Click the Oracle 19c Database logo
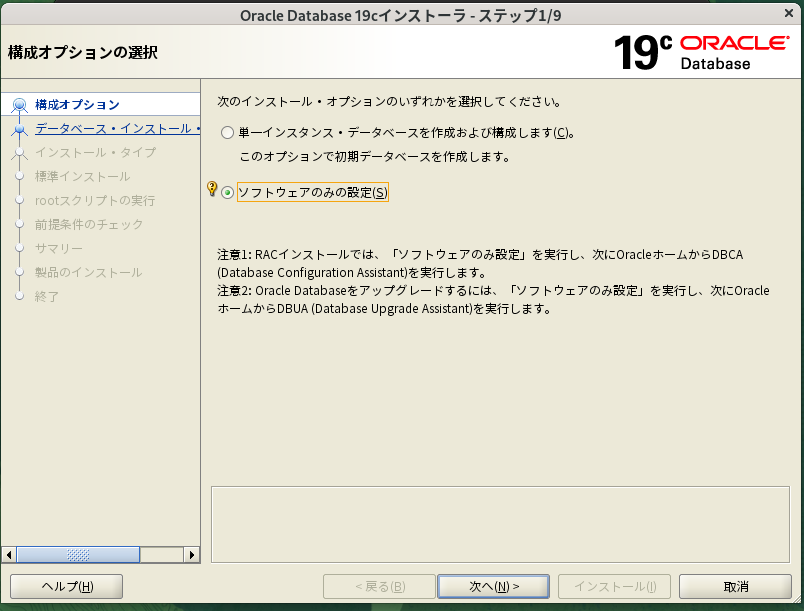The width and height of the screenshot is (804, 611). coord(701,52)
